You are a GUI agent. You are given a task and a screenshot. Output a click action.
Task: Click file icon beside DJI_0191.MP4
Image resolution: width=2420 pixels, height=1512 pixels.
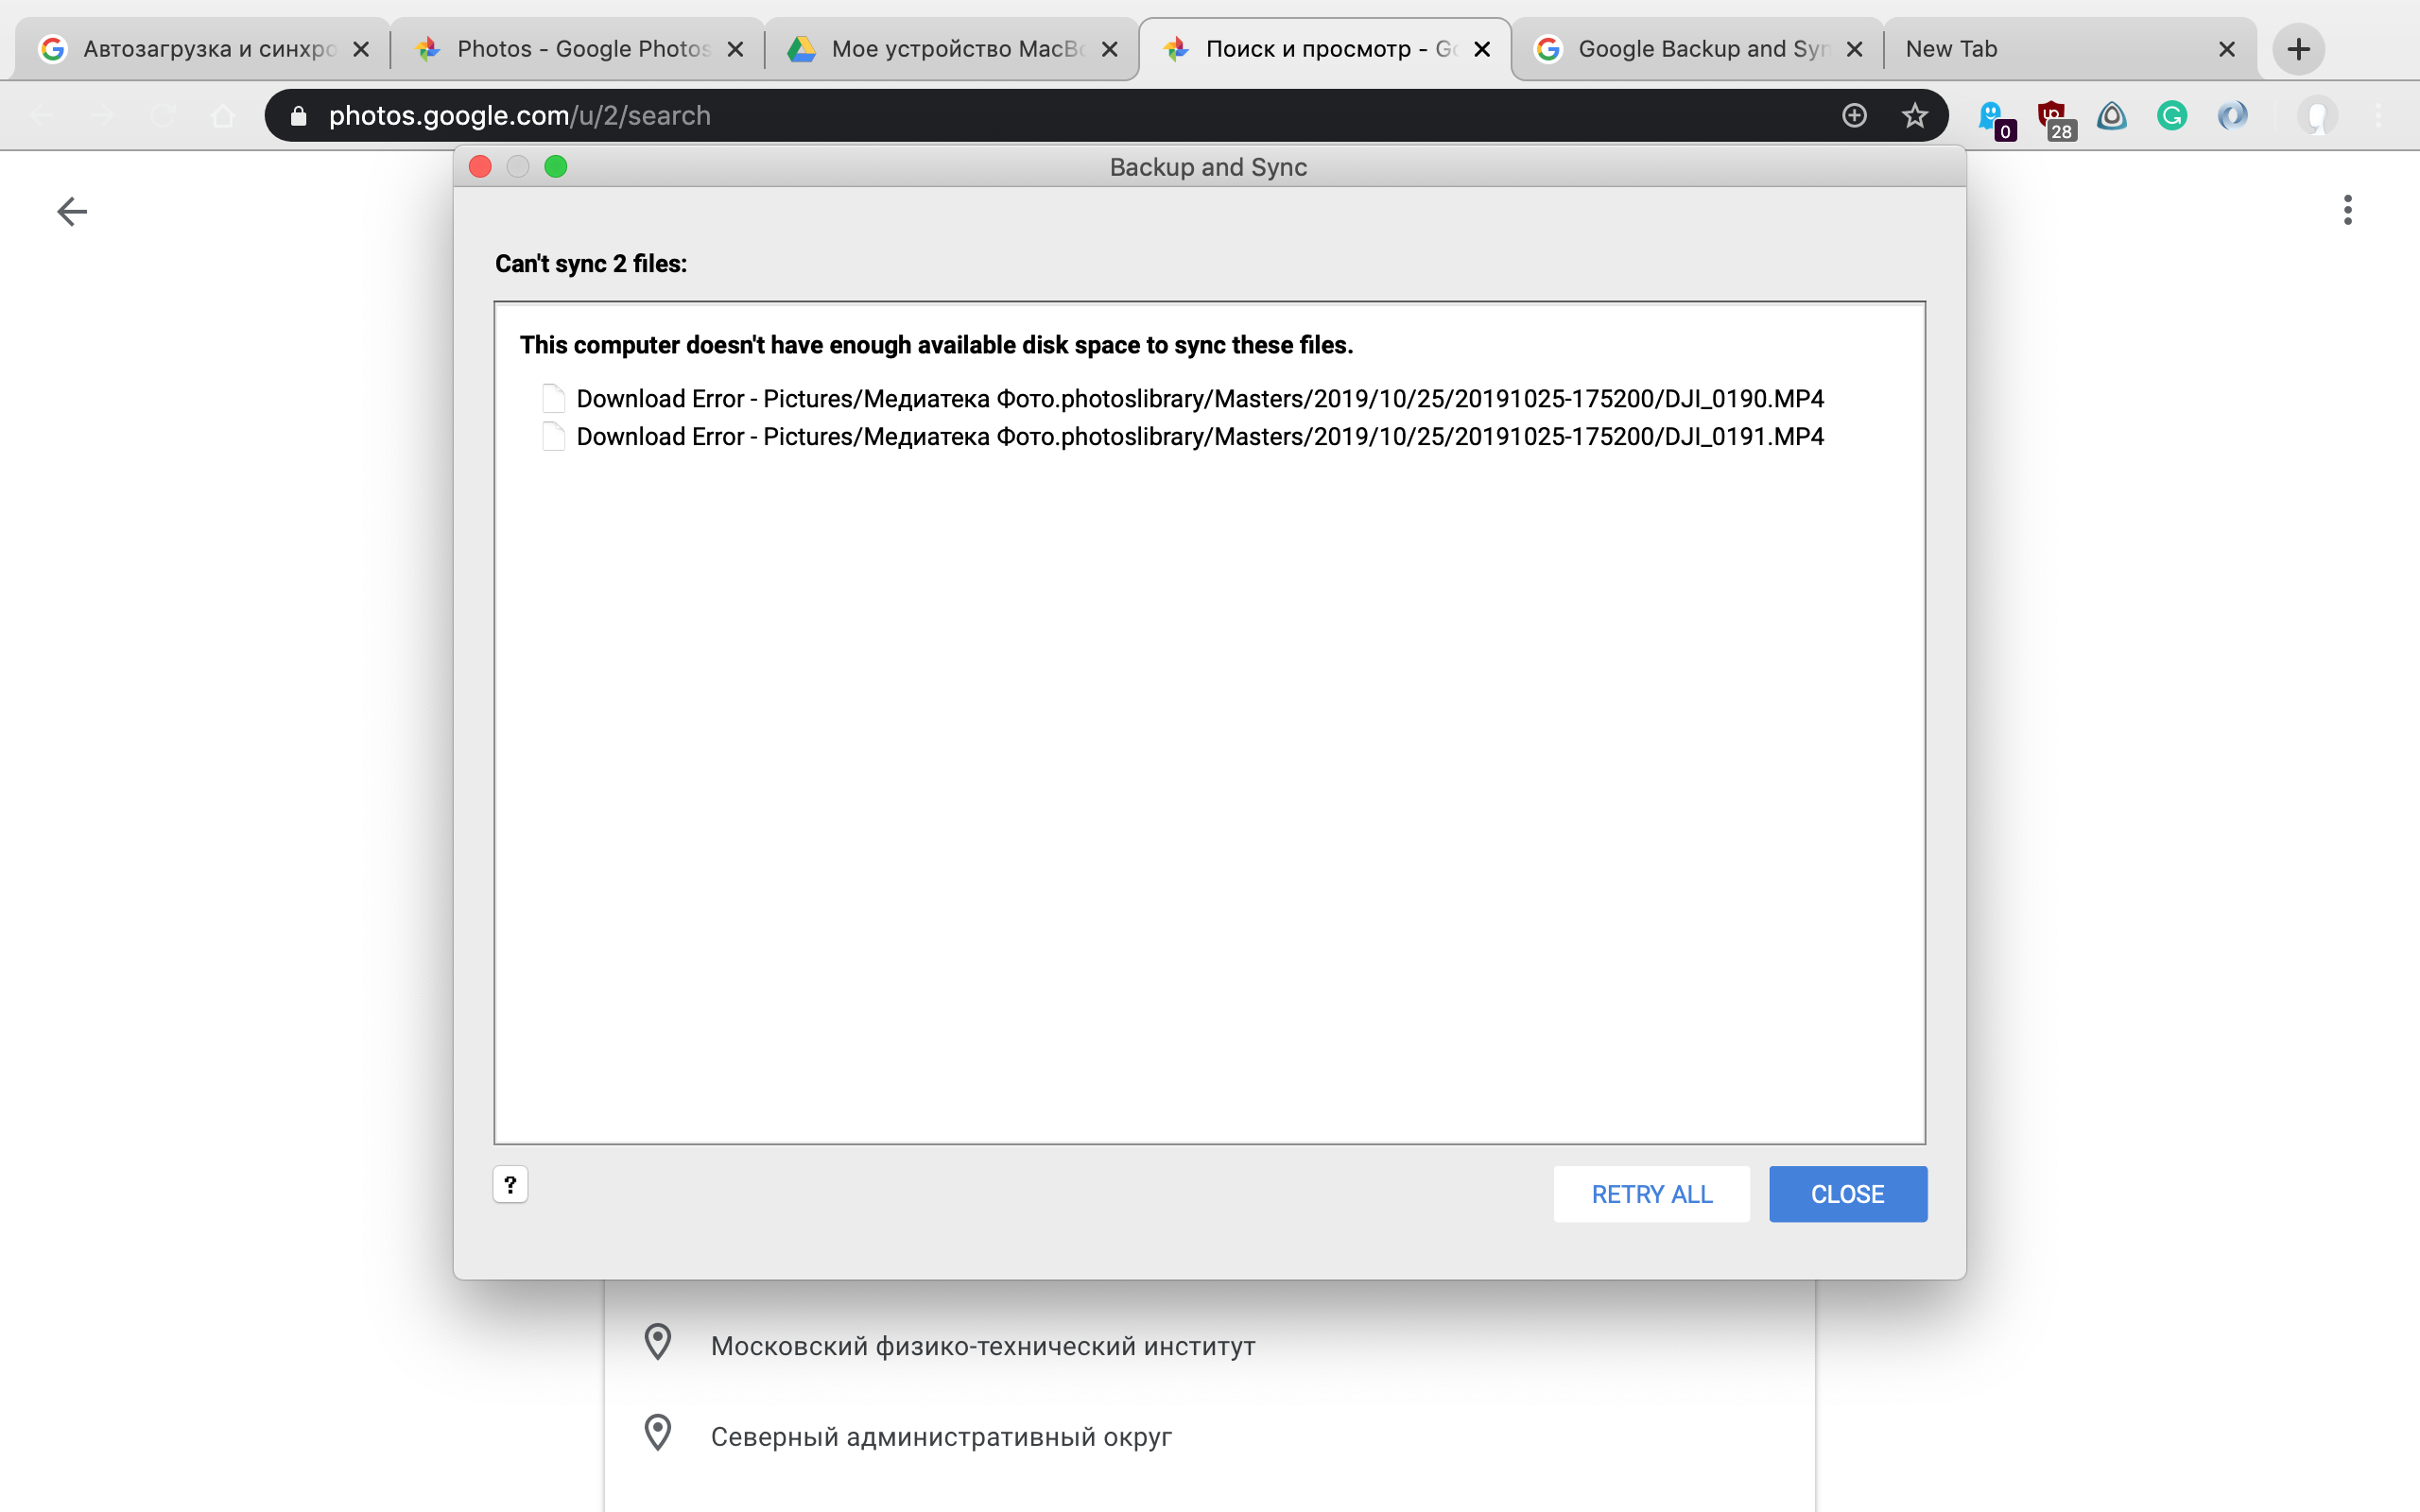point(553,436)
